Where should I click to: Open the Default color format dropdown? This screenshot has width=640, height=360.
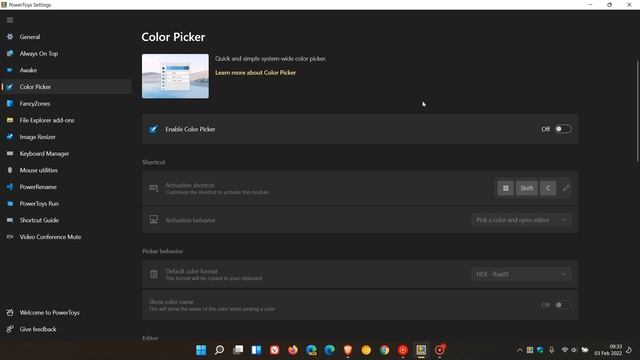pyautogui.click(x=521, y=274)
